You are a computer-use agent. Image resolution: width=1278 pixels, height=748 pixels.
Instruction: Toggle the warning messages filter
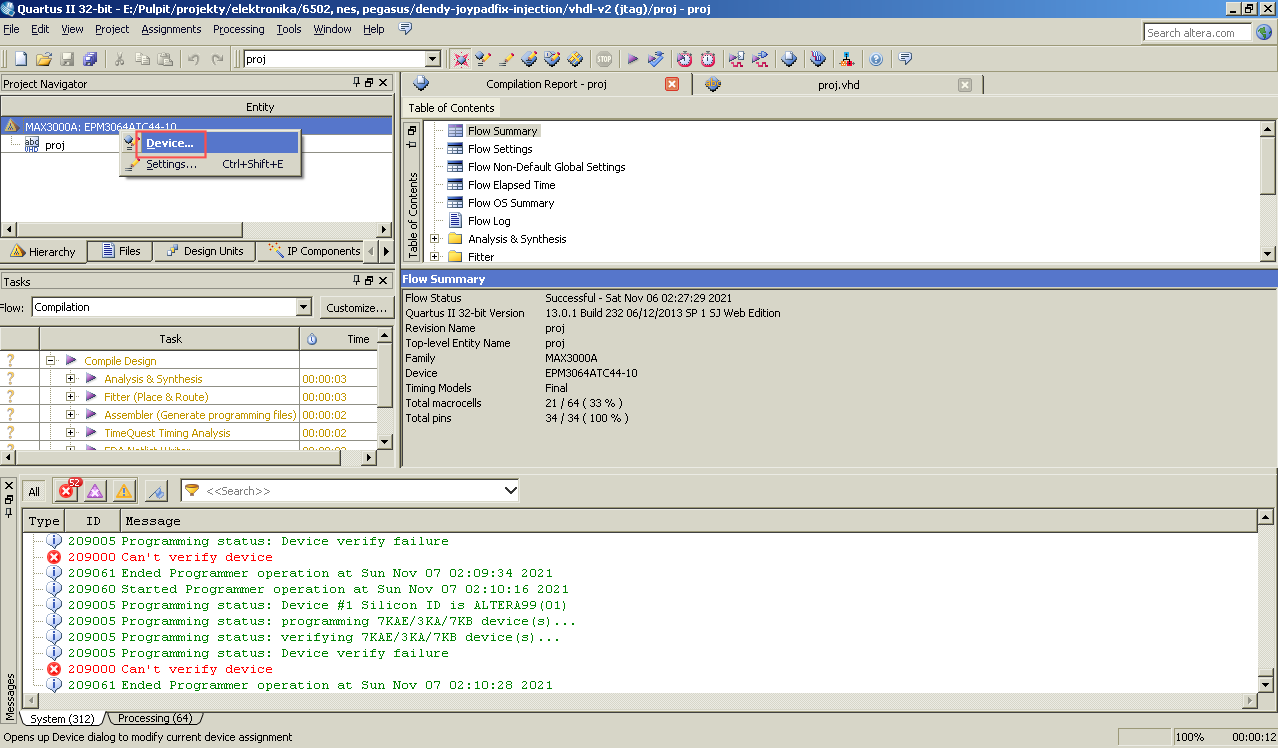[x=123, y=491]
